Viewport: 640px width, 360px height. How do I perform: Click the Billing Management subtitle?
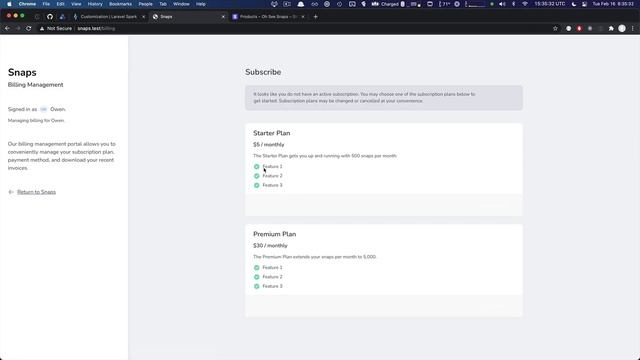pos(36,85)
